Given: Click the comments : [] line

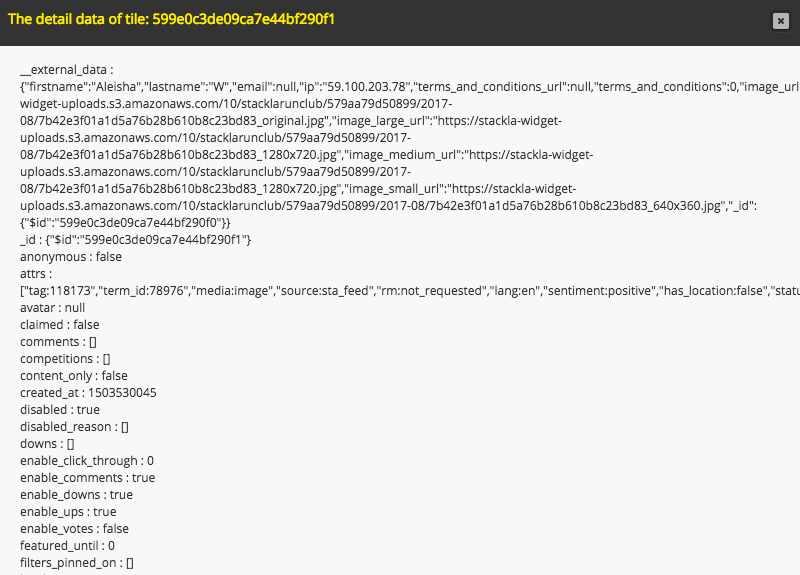Looking at the screenshot, I should click(x=58, y=342).
